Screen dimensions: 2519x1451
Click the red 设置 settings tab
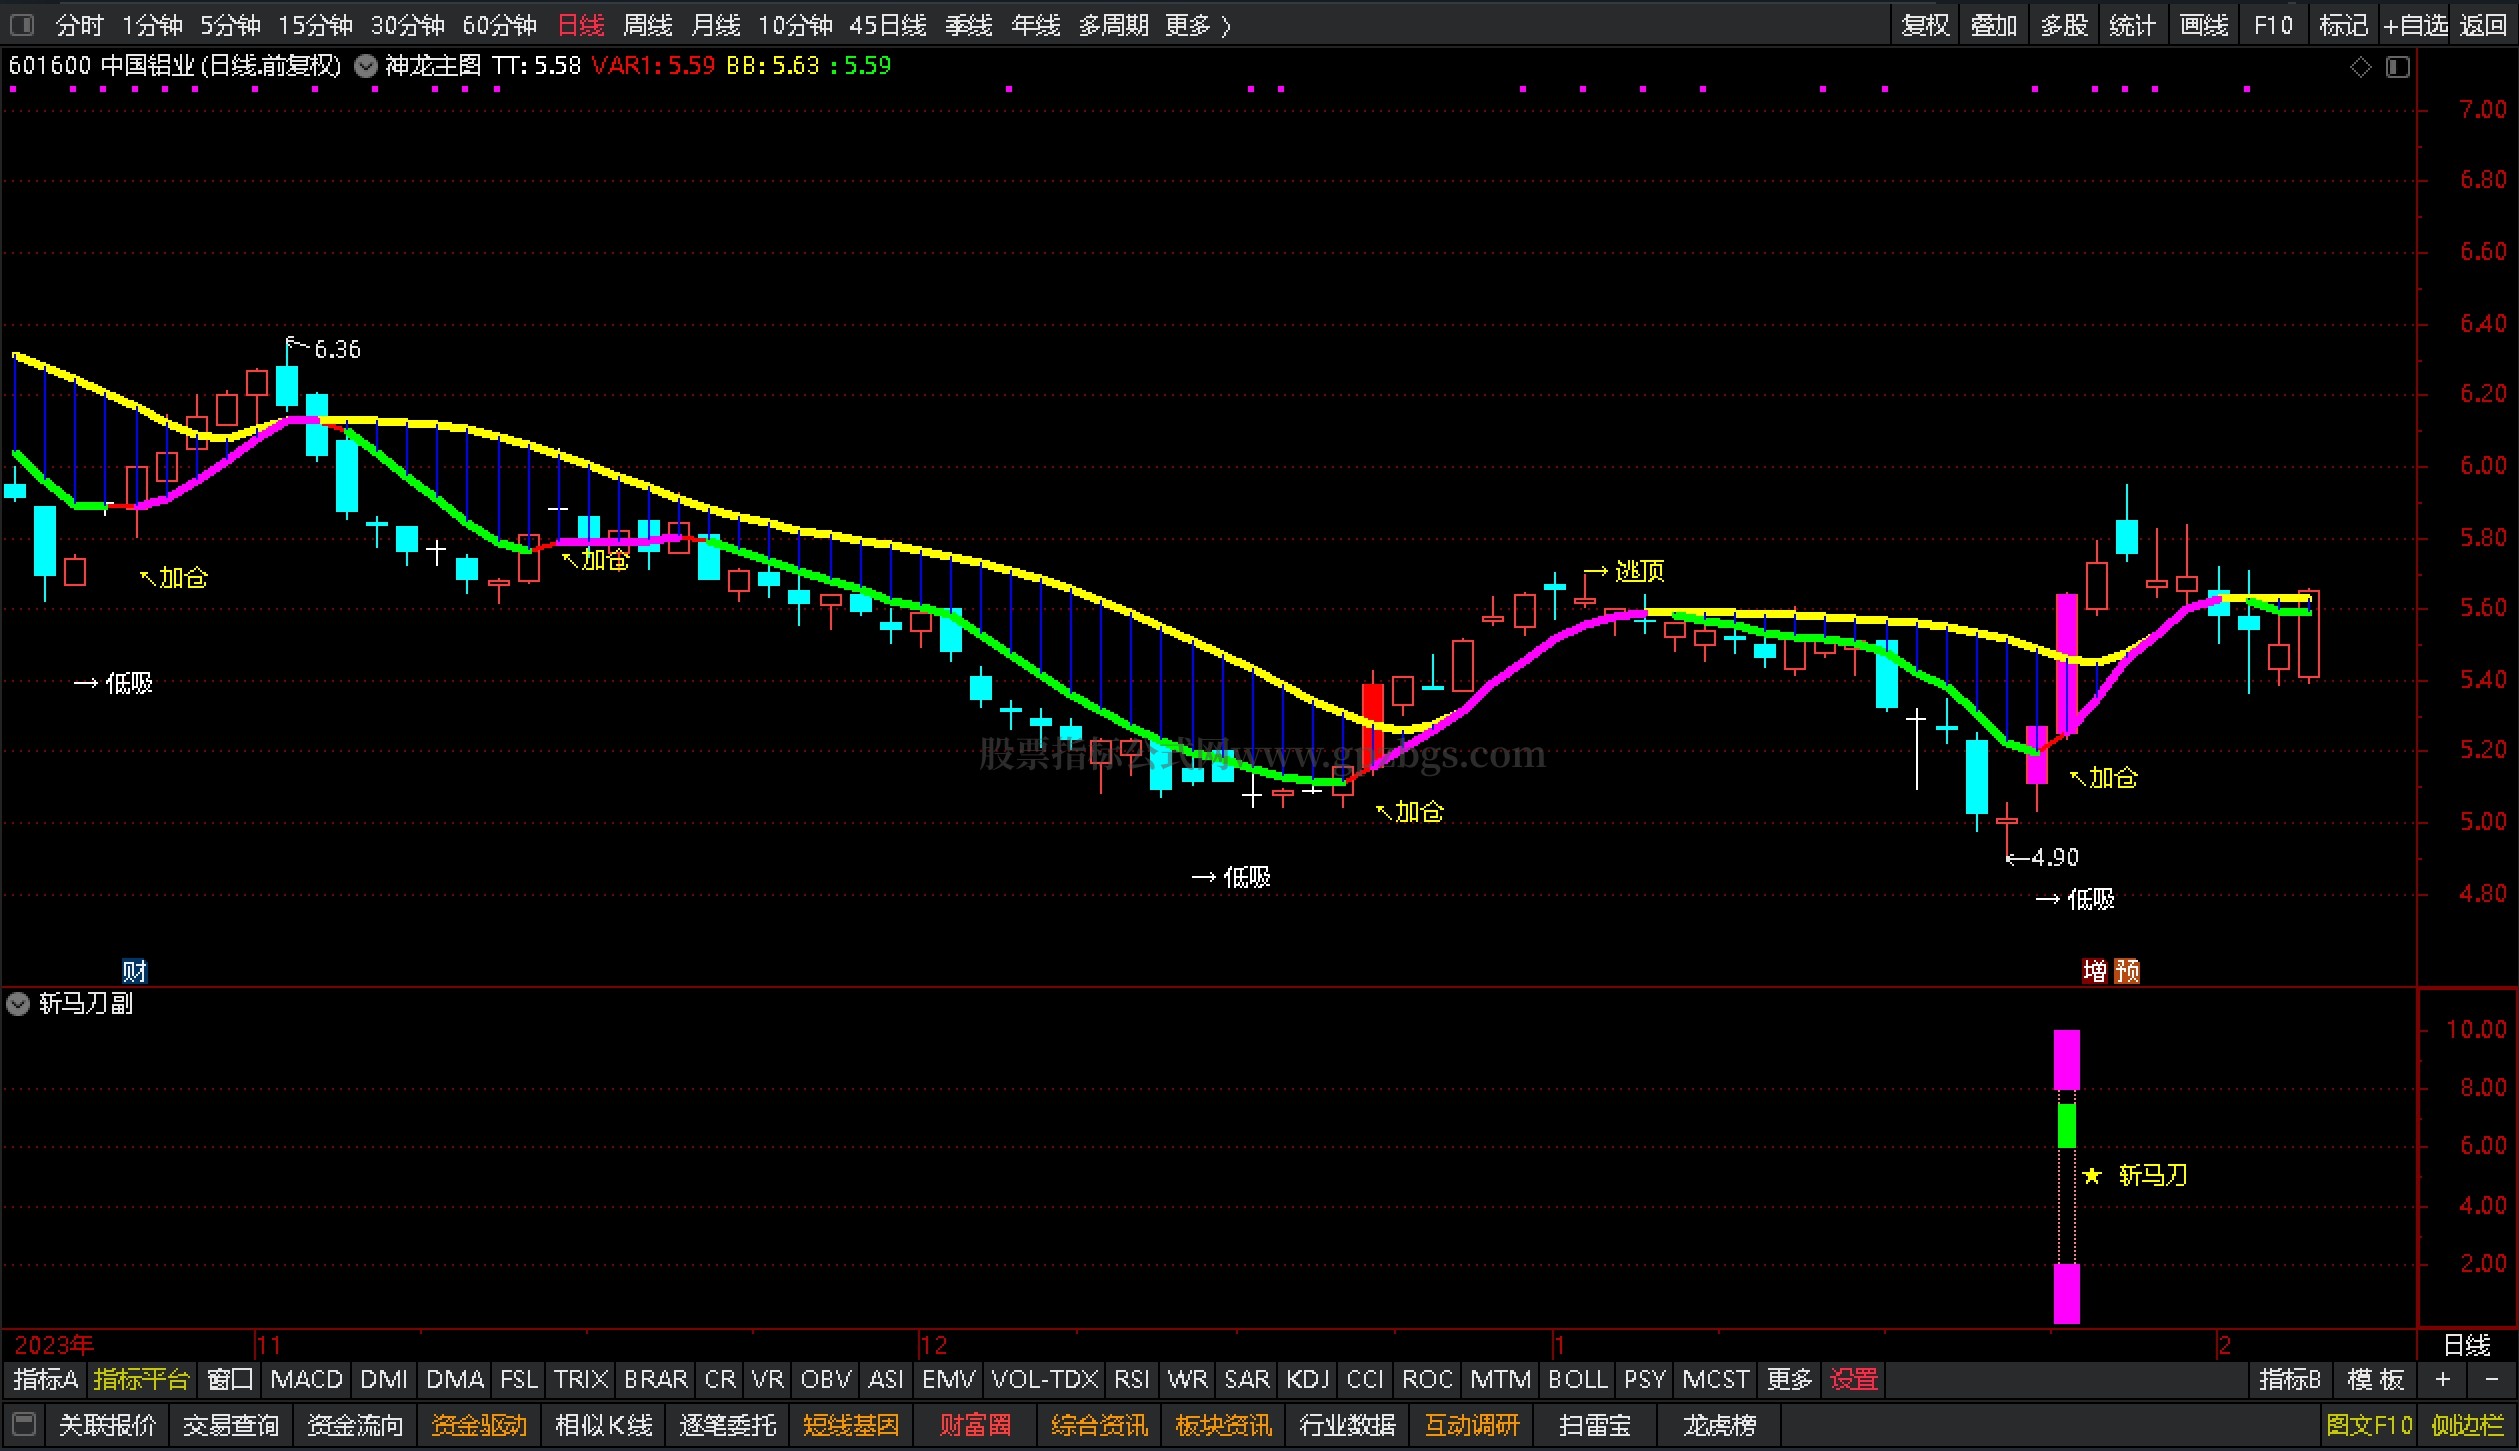1854,1379
